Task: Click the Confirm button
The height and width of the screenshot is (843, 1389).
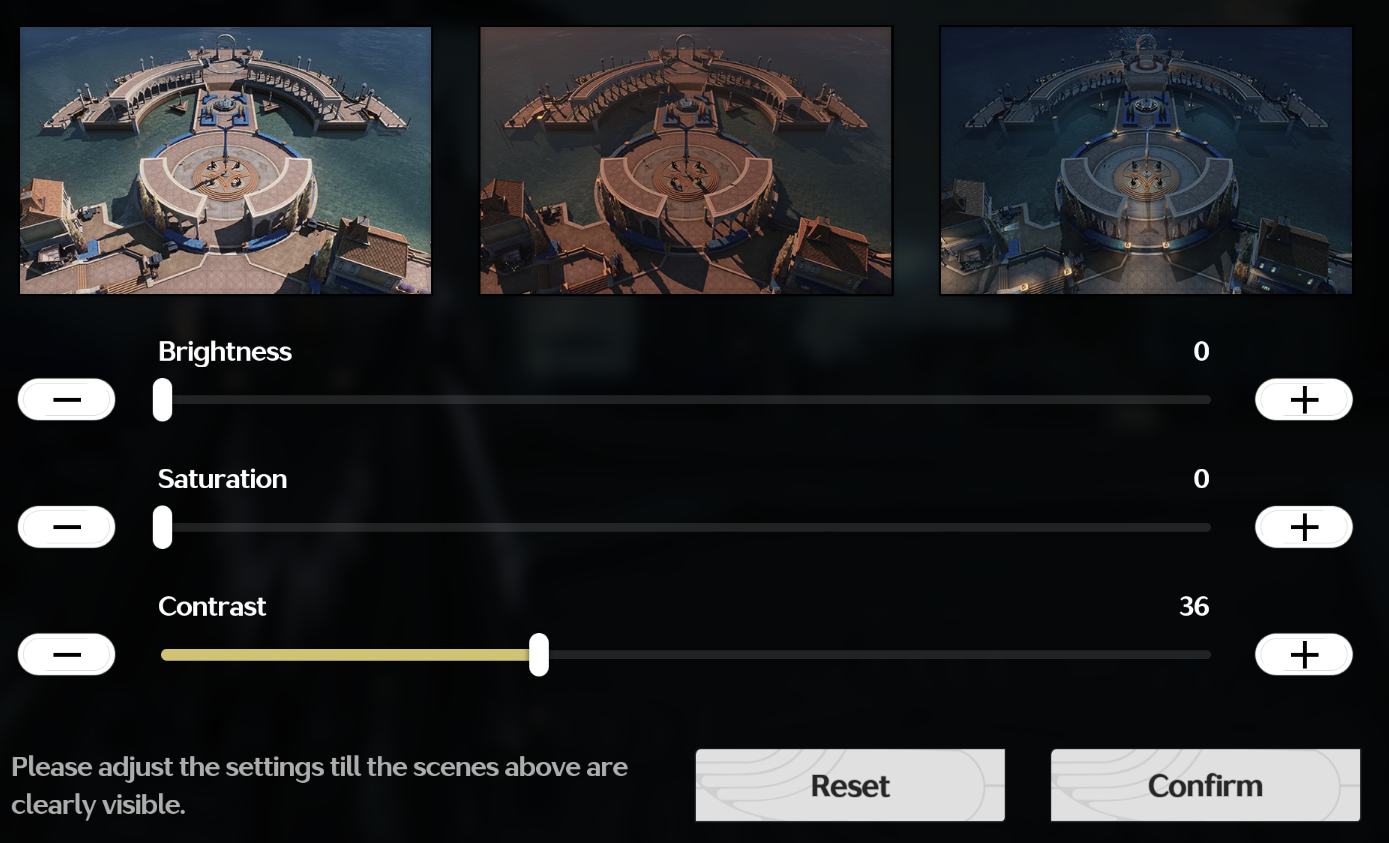Action: tap(1205, 785)
